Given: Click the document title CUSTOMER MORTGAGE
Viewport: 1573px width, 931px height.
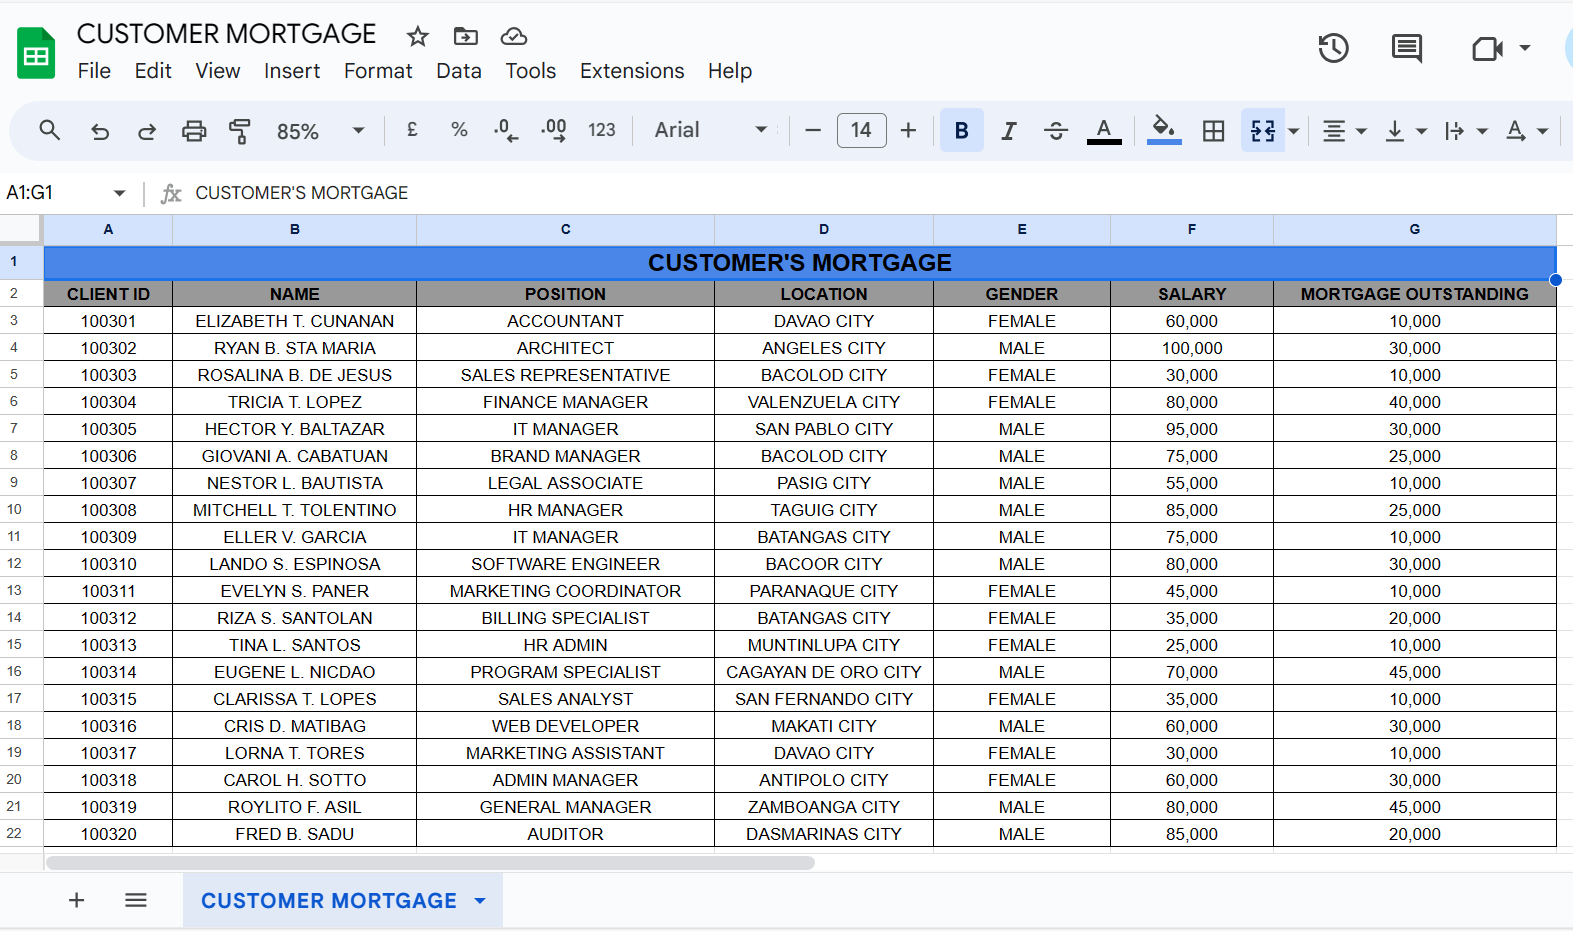Looking at the screenshot, I should click(227, 34).
